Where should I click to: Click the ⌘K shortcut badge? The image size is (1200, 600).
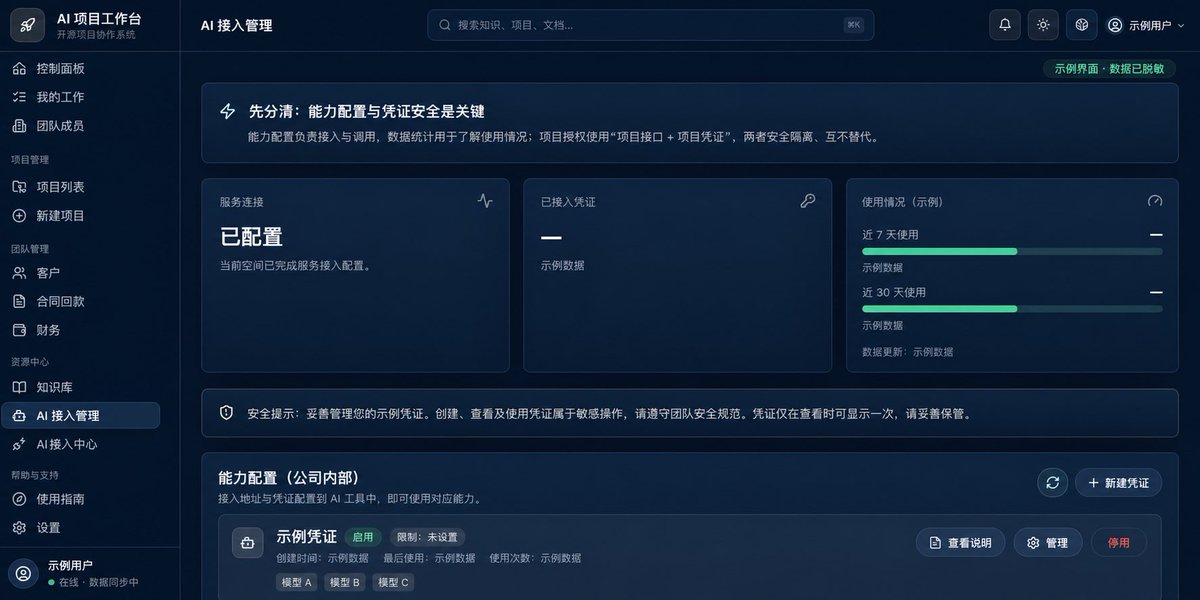tap(854, 25)
